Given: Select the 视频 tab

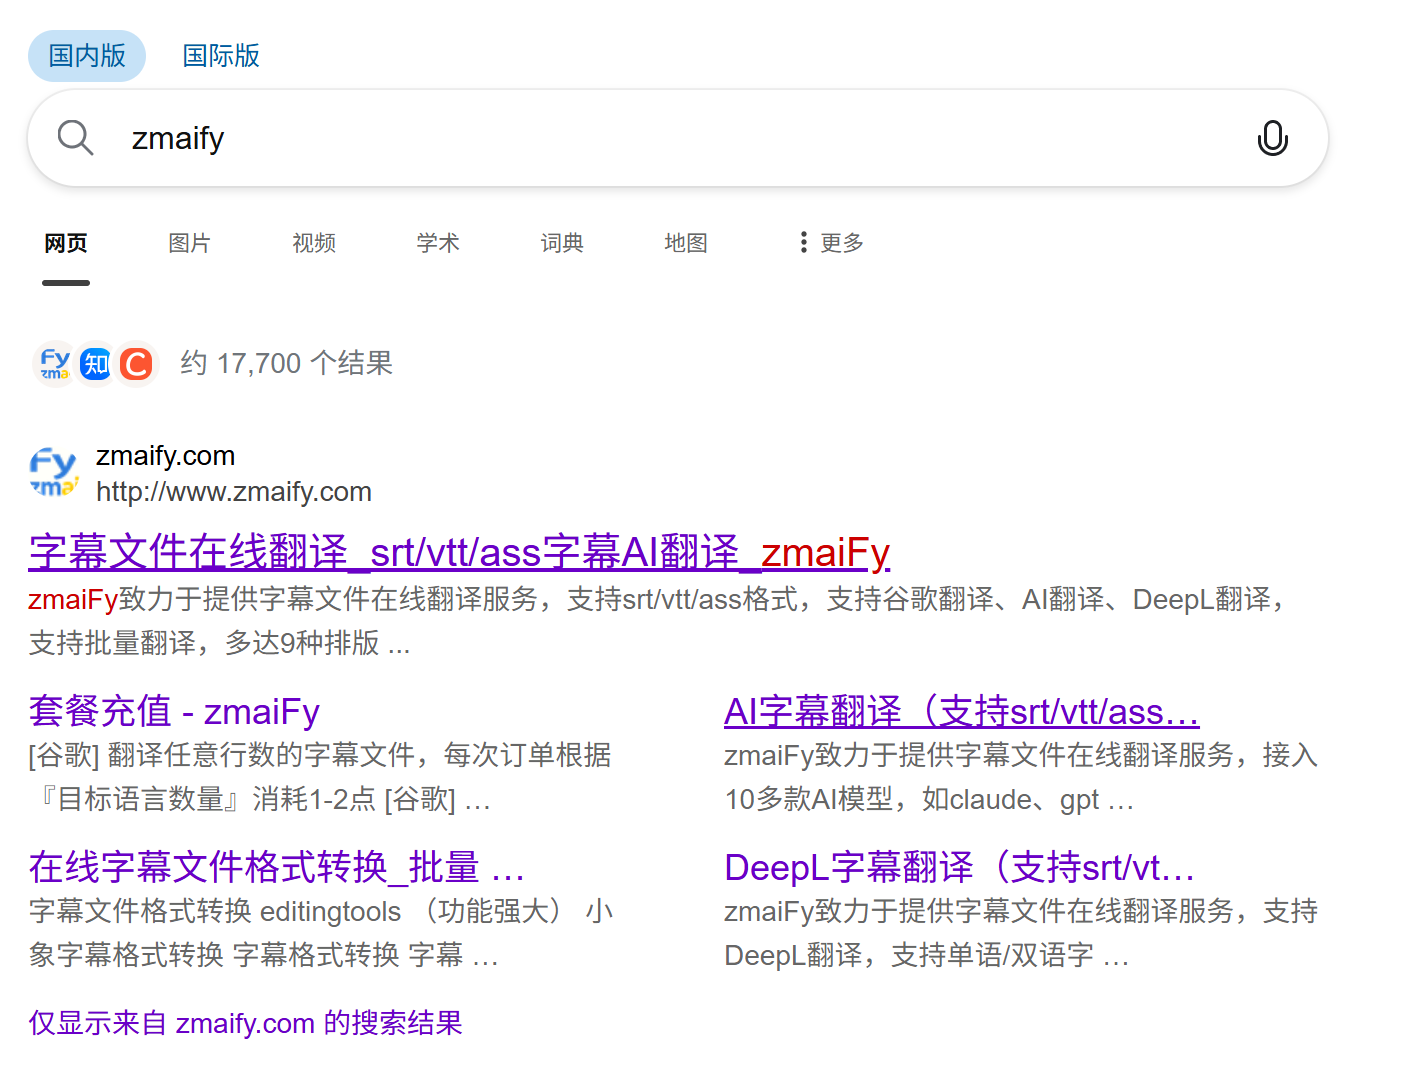Looking at the screenshot, I should 314,243.
